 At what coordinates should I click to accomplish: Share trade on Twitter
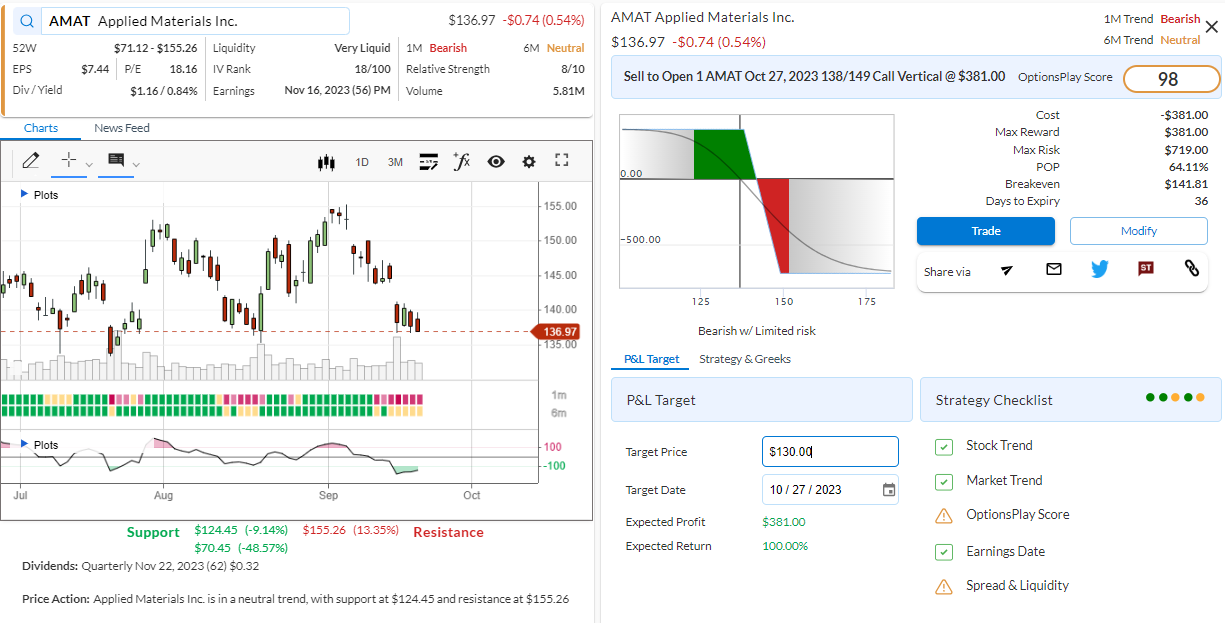pyautogui.click(x=1100, y=269)
